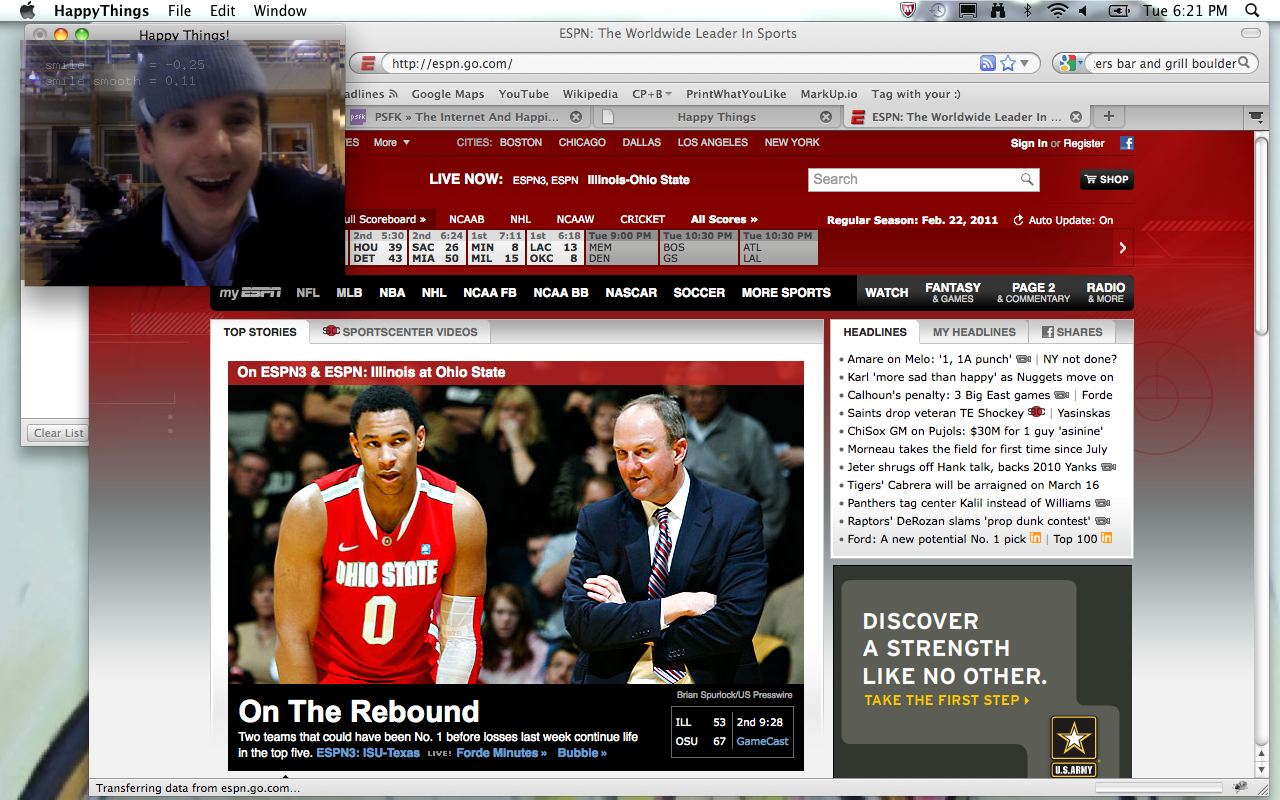The image size is (1280, 800).
Task: Open the address bar history dropdown arrow
Action: point(1030,63)
